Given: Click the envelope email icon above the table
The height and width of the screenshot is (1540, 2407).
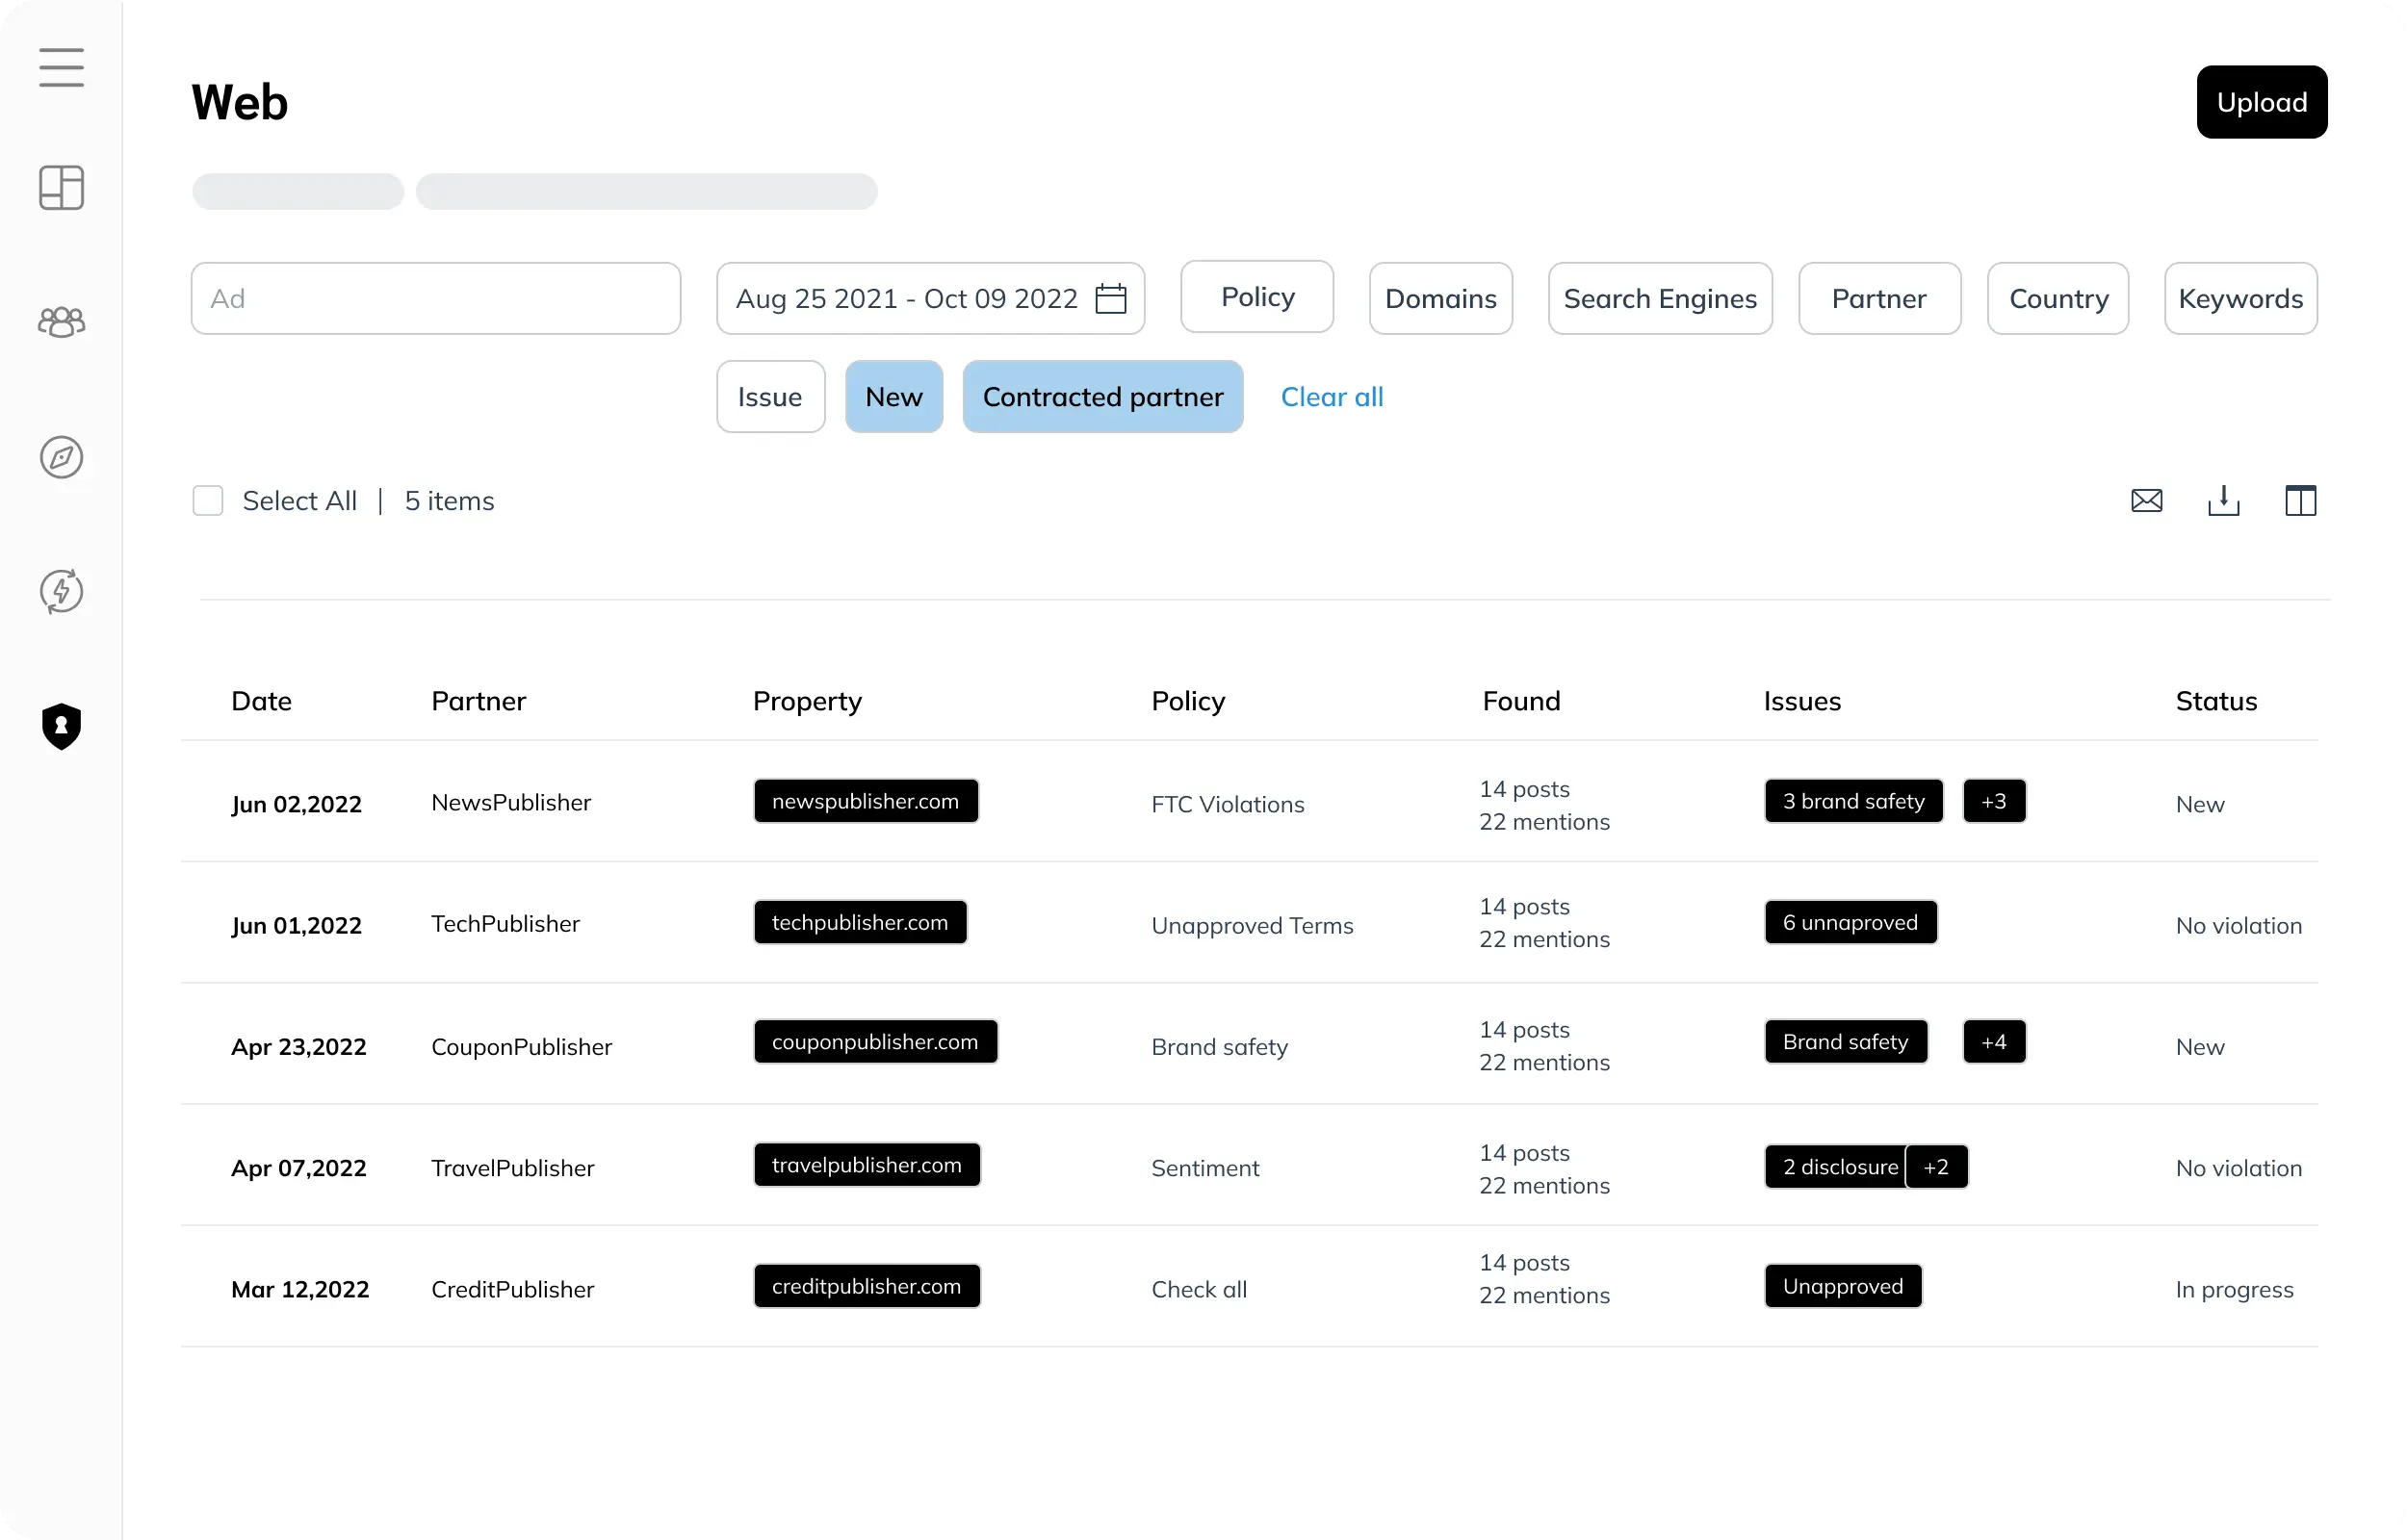Looking at the screenshot, I should pos(2146,500).
